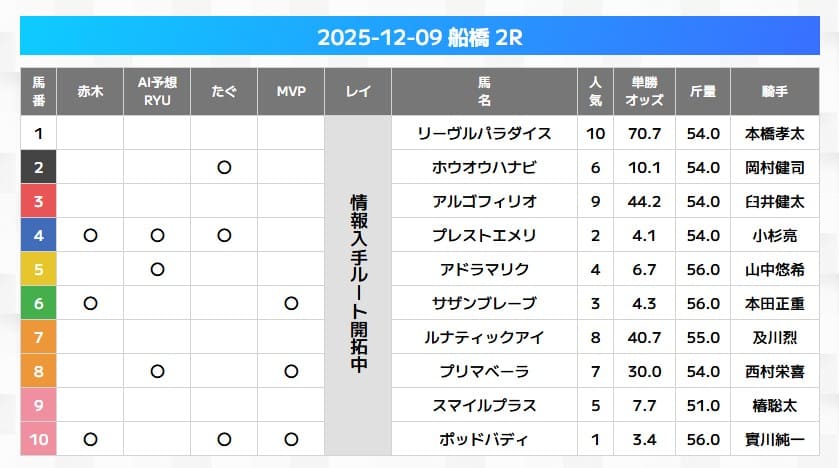This screenshot has height=468, width=839.
Task: Select the MVP column header
Action: (x=291, y=91)
